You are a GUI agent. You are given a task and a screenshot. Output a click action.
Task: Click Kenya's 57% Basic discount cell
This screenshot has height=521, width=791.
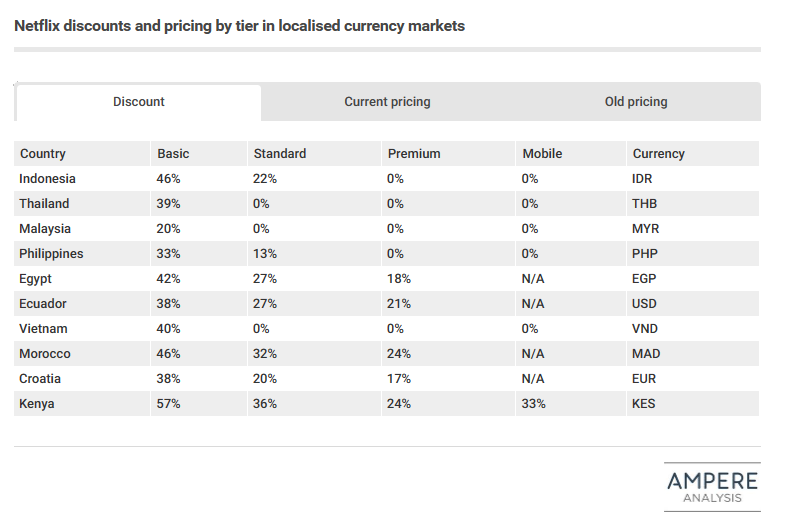[x=199, y=403]
